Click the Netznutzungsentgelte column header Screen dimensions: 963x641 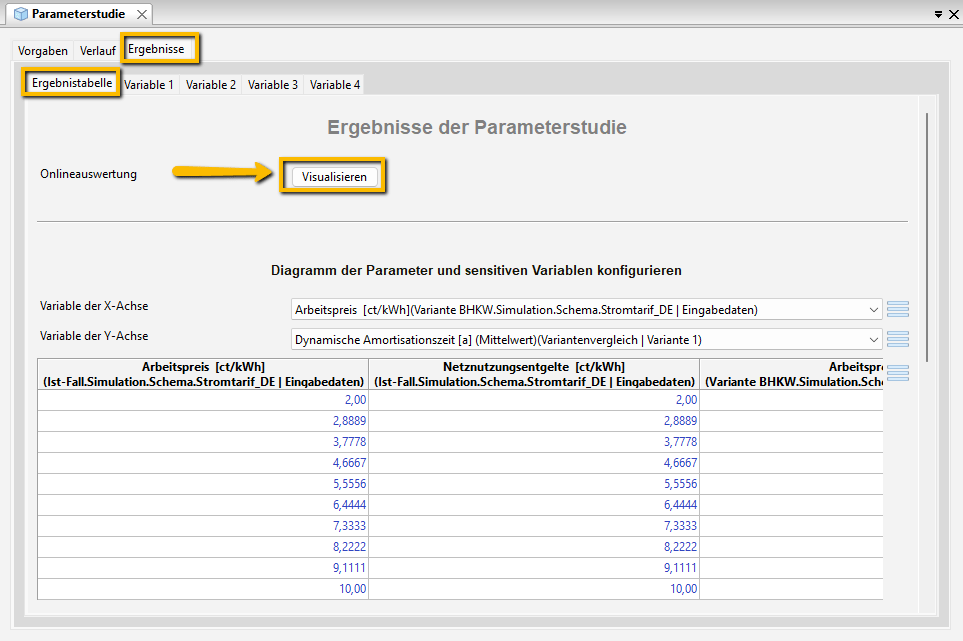534,373
